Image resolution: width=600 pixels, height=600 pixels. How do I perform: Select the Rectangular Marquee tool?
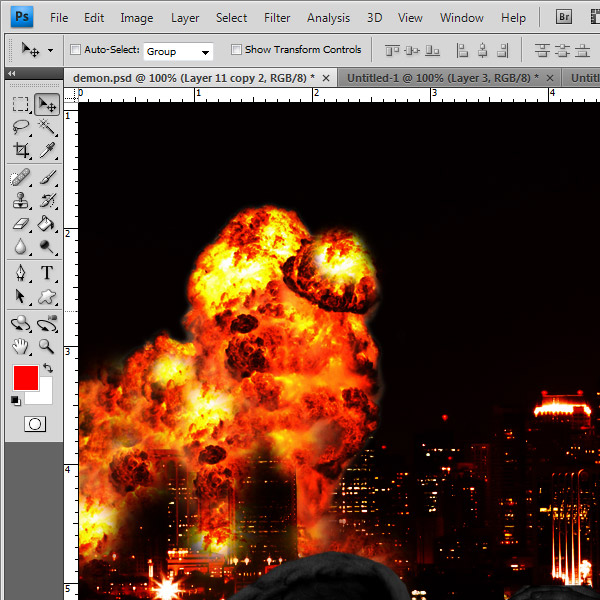pyautogui.click(x=20, y=104)
